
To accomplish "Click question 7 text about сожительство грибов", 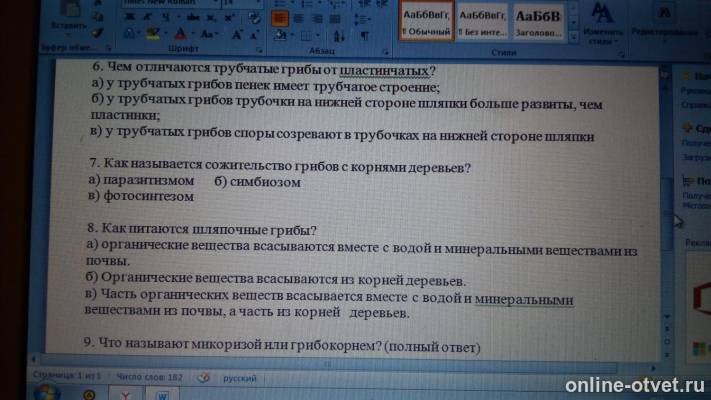I will (x=280, y=166).
